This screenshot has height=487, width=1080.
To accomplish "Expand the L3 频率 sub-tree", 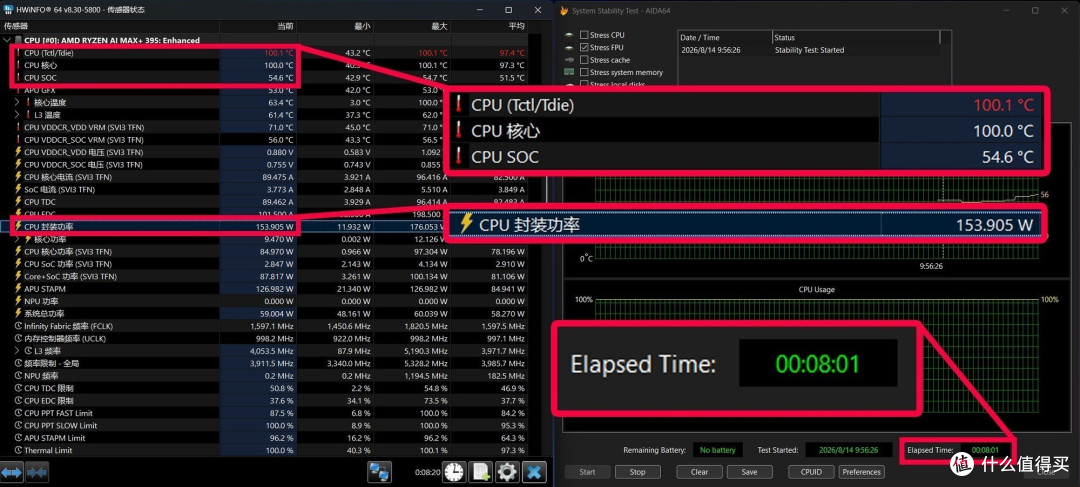I will coord(18,351).
